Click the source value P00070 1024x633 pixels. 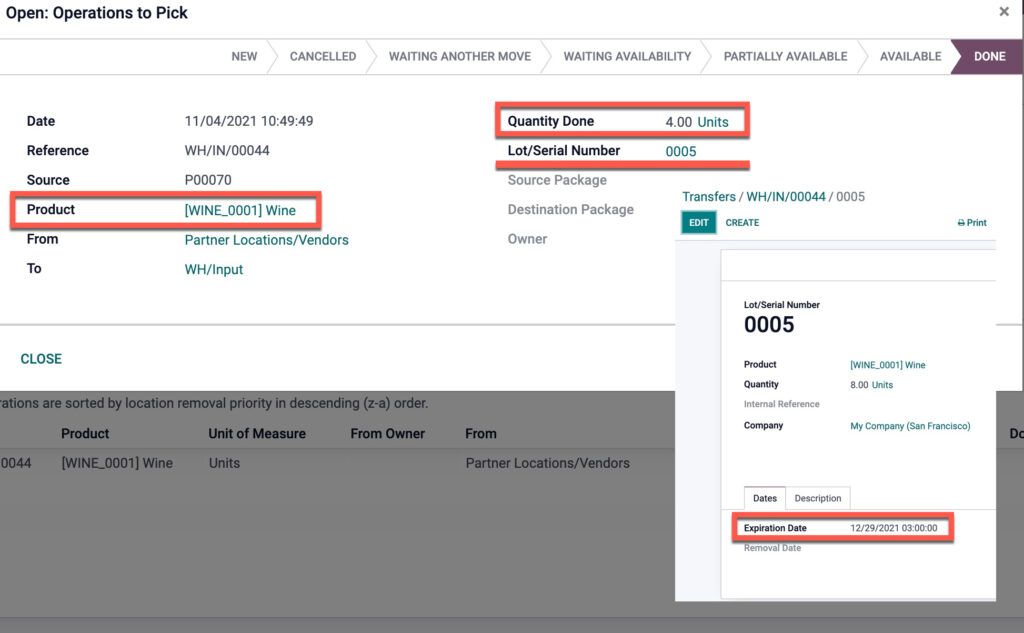(x=208, y=180)
